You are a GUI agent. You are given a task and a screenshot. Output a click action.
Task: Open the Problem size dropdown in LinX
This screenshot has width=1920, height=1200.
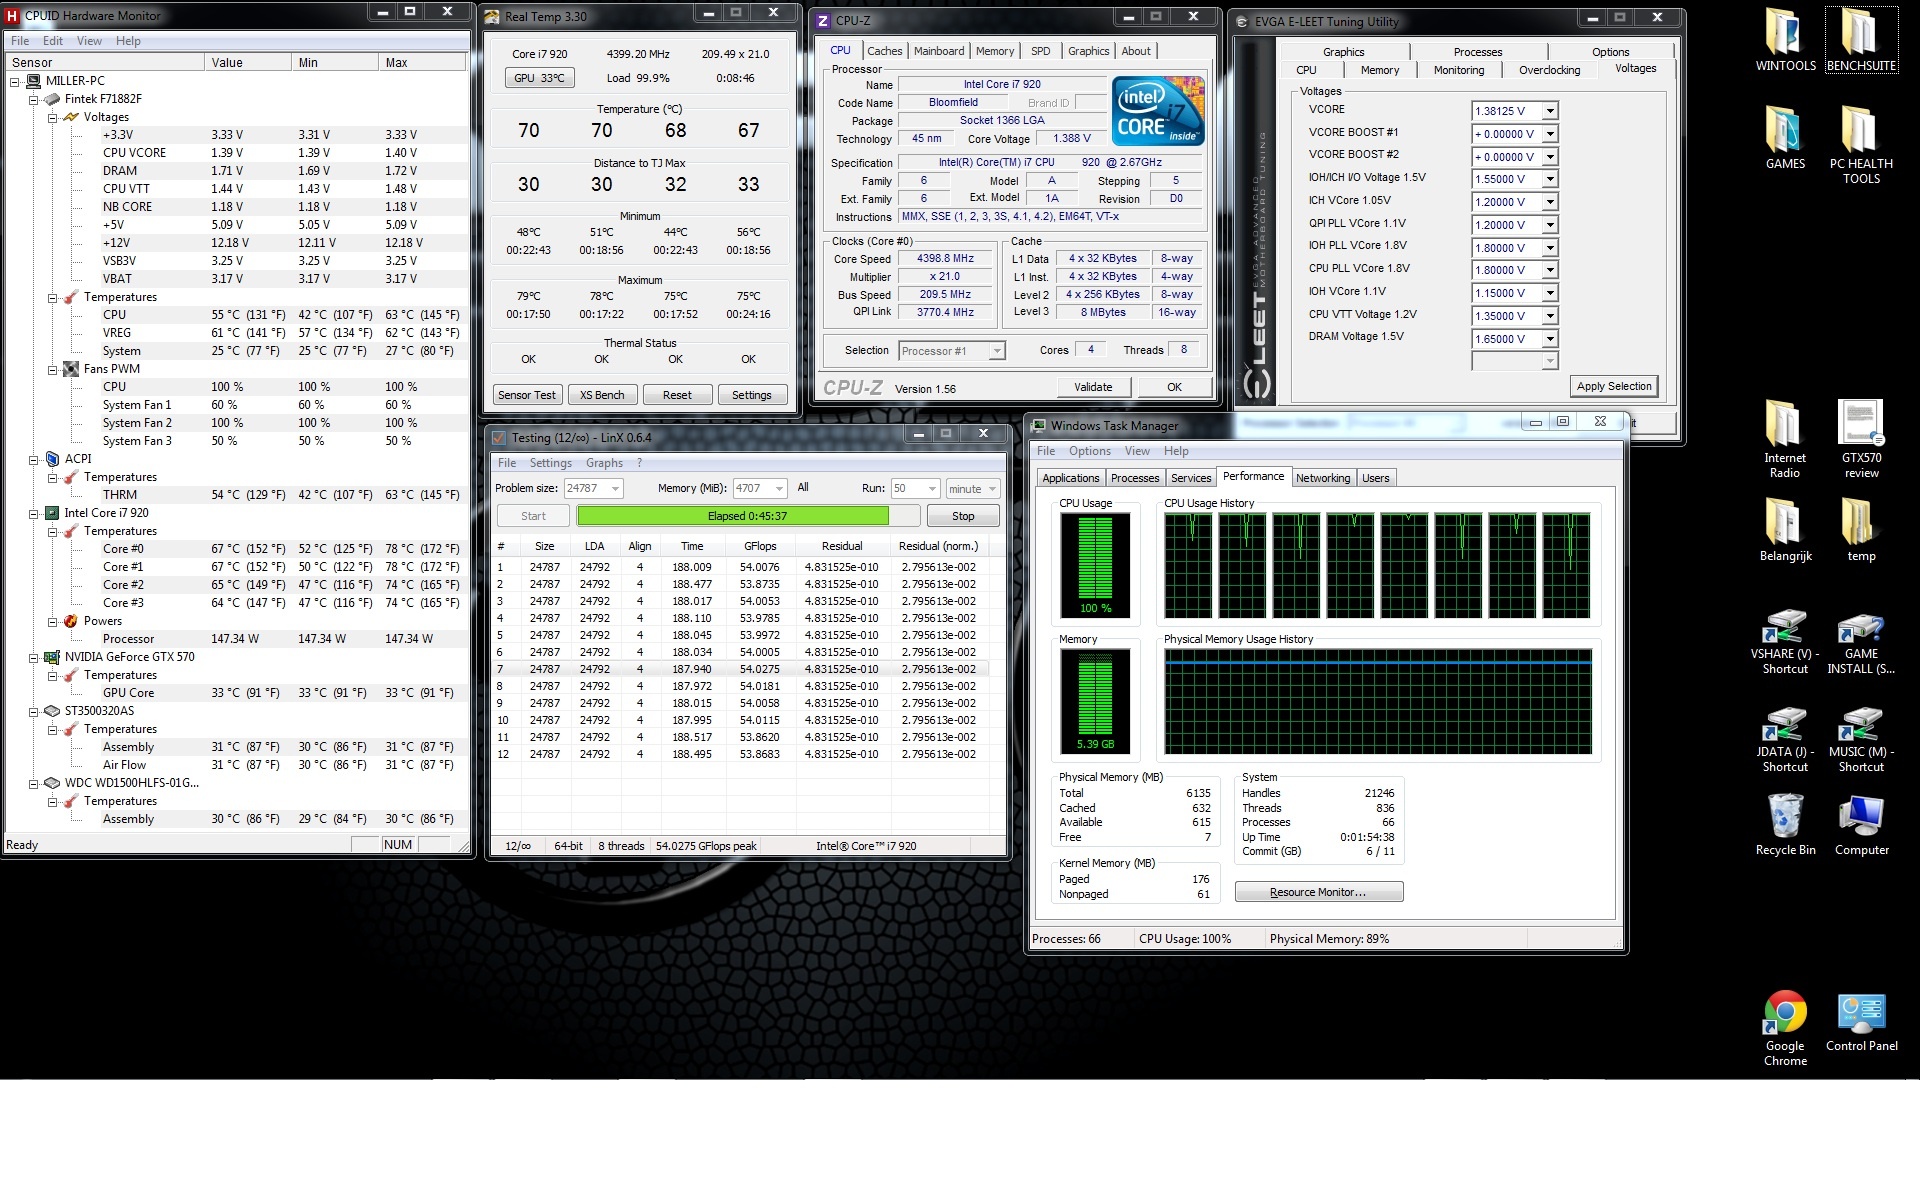click(615, 488)
